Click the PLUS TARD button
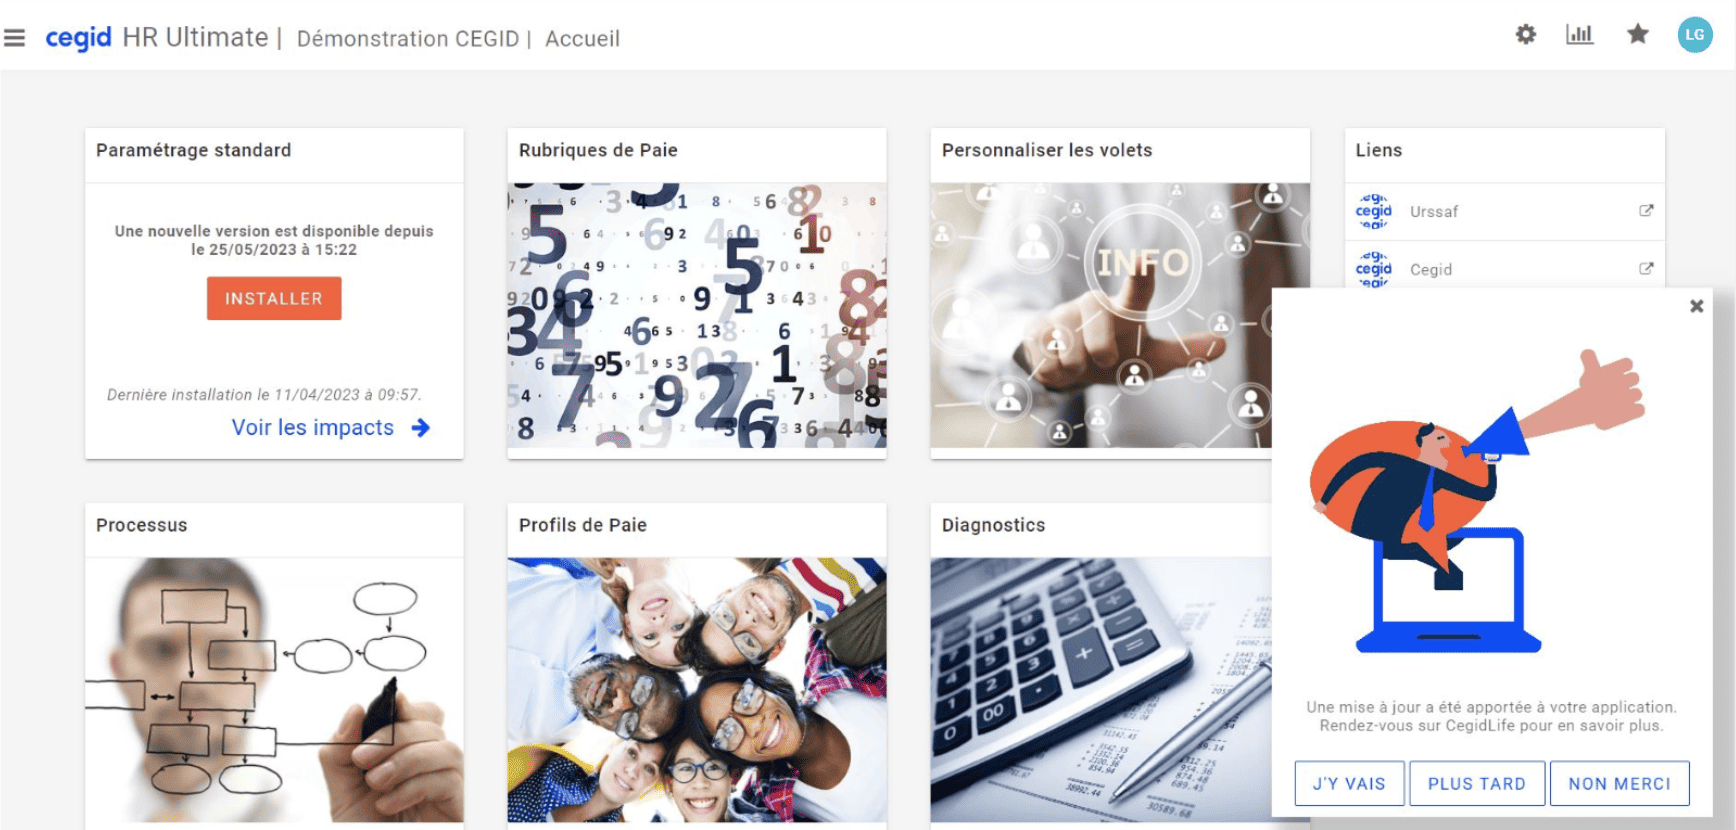 [x=1477, y=784]
